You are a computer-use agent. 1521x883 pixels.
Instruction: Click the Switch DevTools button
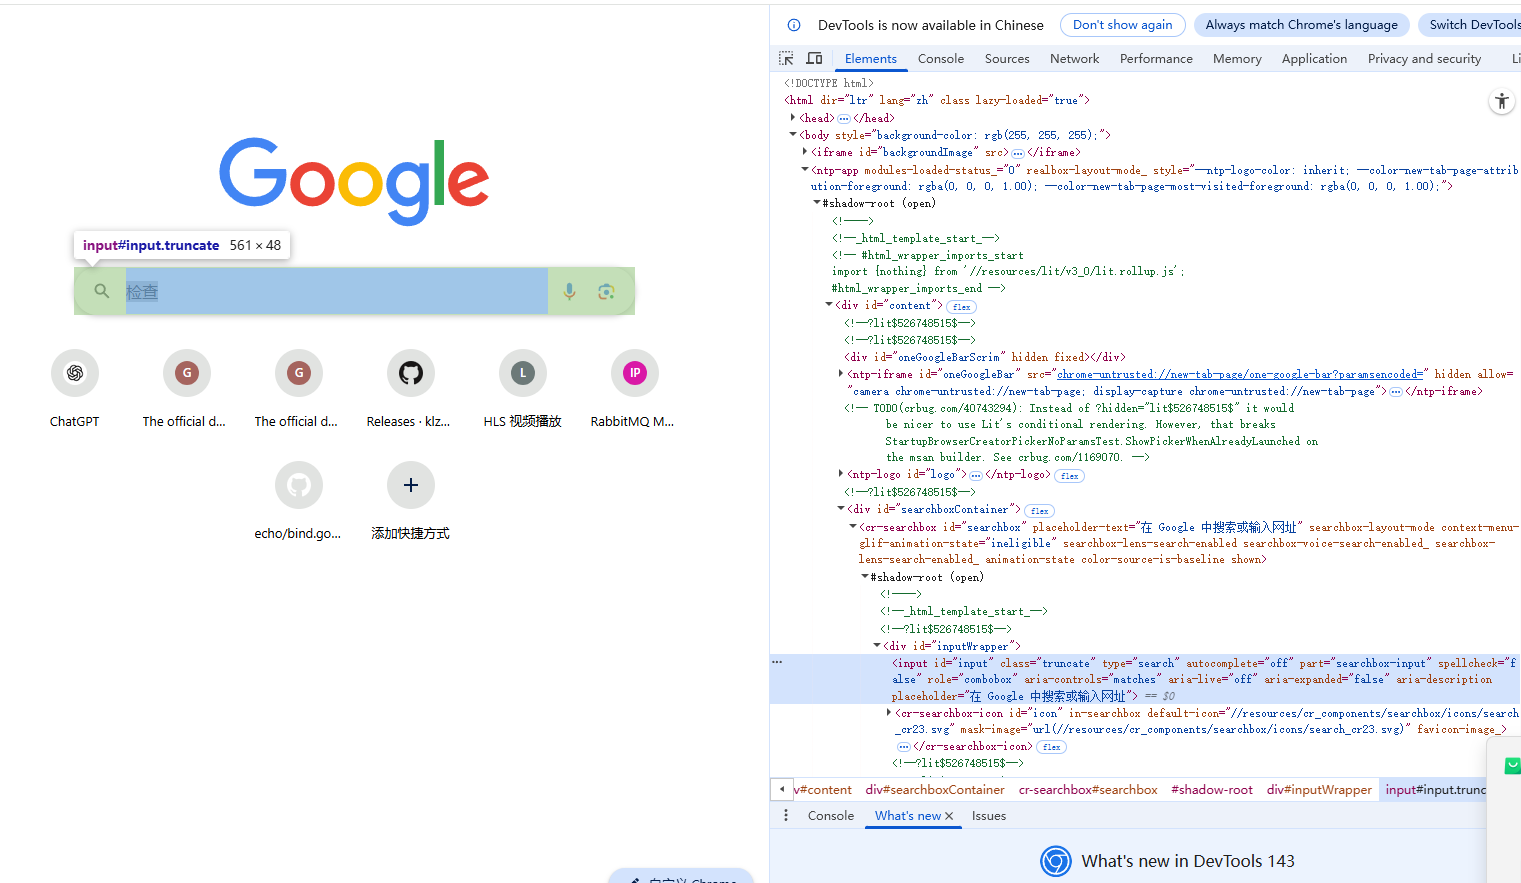pyautogui.click(x=1471, y=25)
